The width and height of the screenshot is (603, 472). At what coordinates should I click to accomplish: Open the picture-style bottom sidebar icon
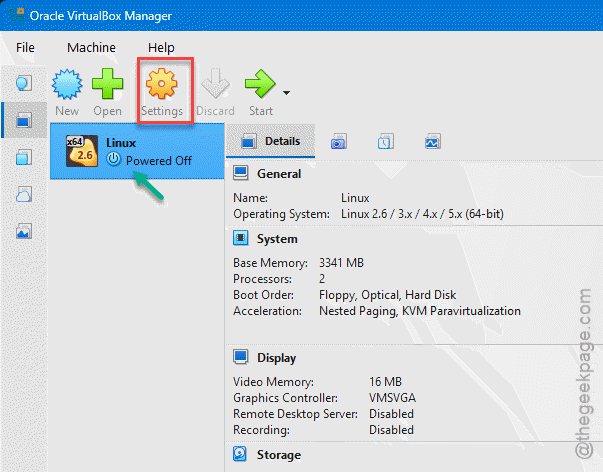coord(24,231)
